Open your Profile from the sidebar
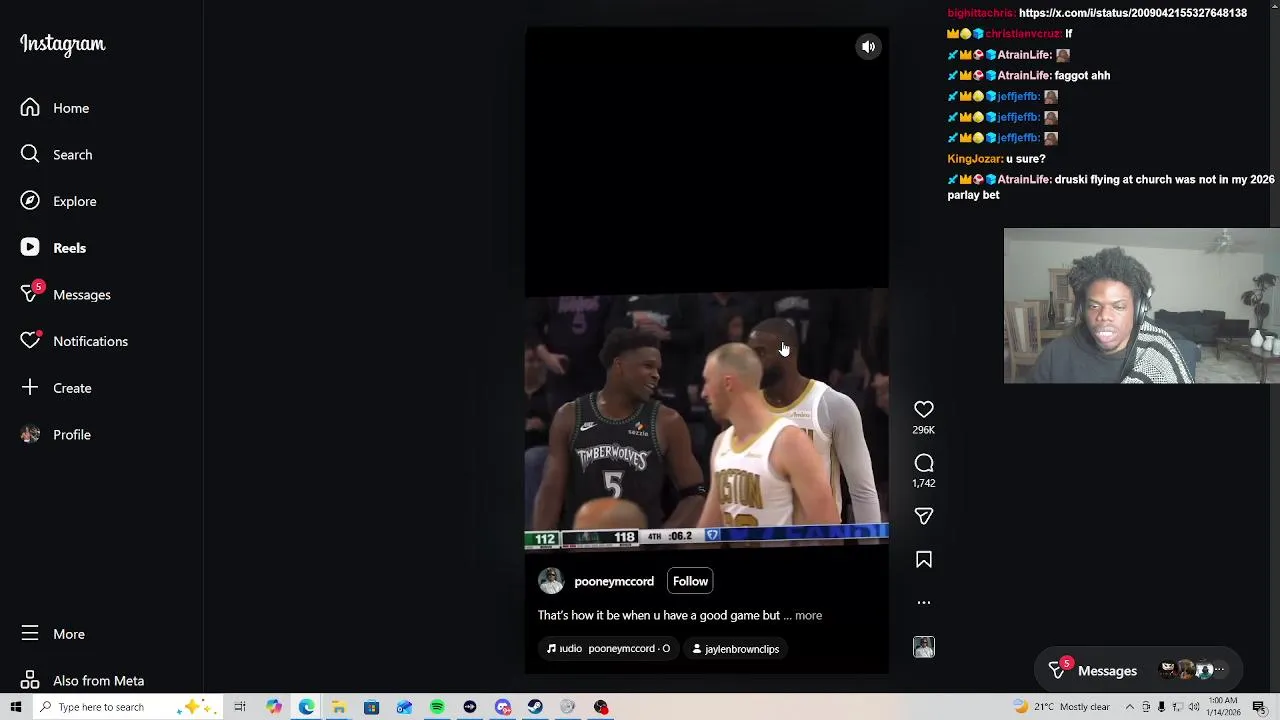The width and height of the screenshot is (1280, 720). (56, 435)
